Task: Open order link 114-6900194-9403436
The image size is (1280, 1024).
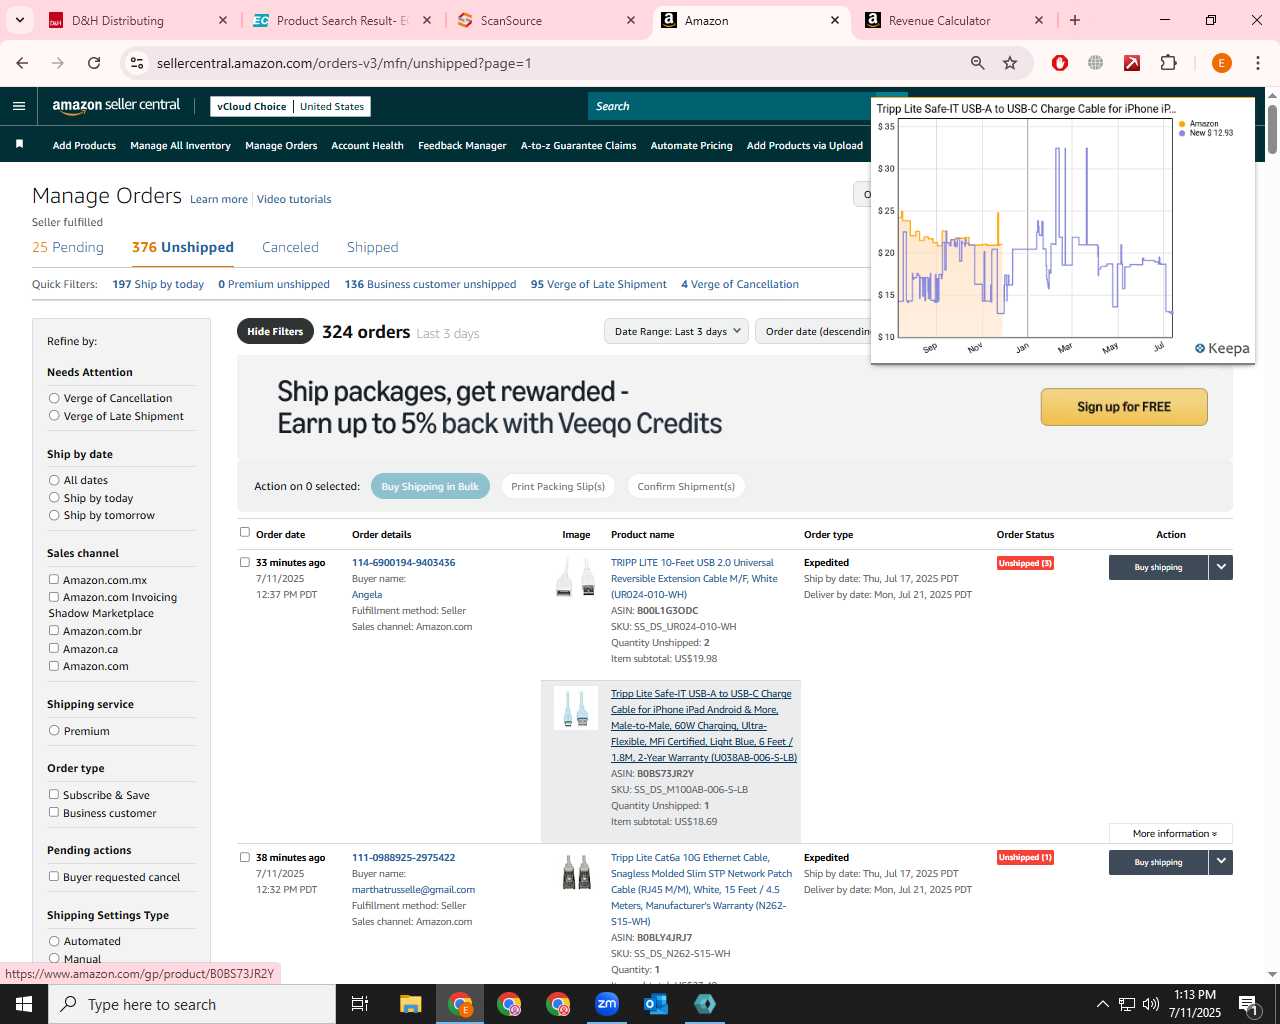Action: (403, 562)
